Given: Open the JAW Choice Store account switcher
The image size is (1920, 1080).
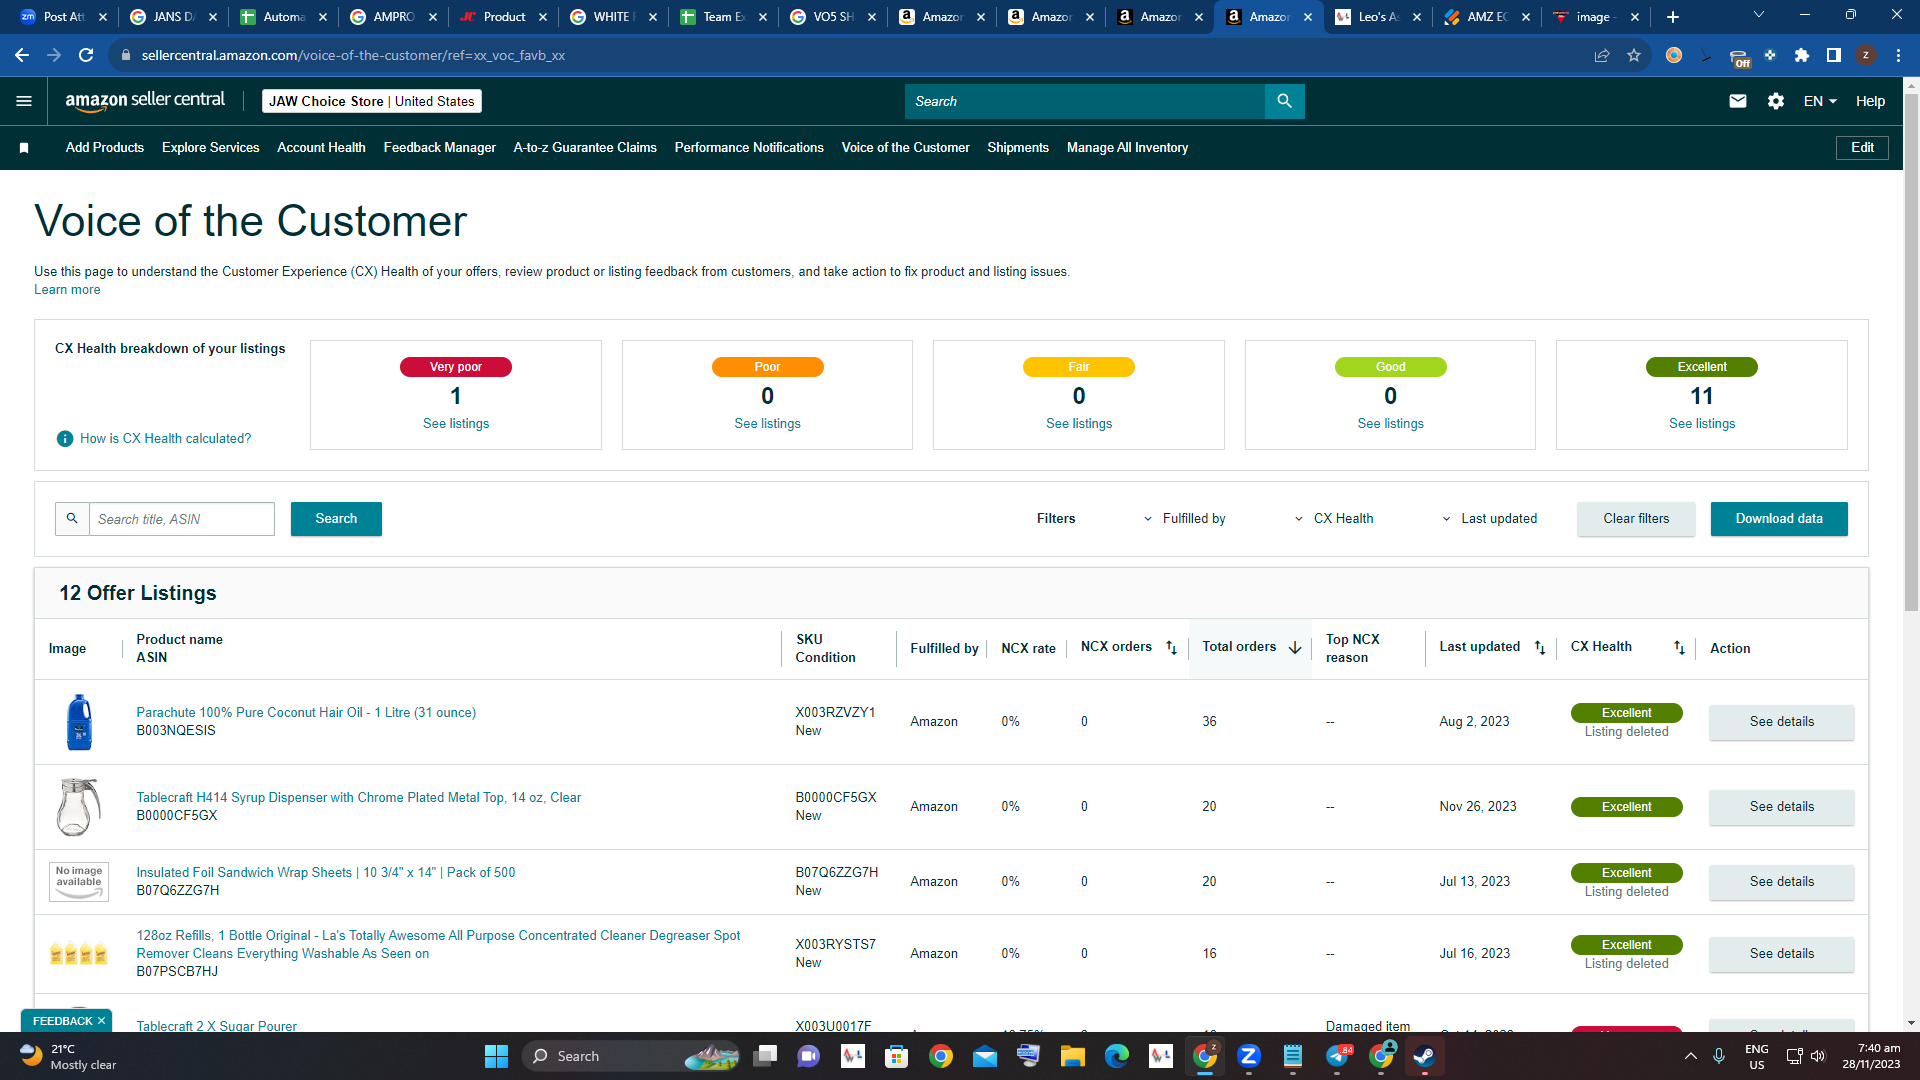Looking at the screenshot, I should coord(372,101).
